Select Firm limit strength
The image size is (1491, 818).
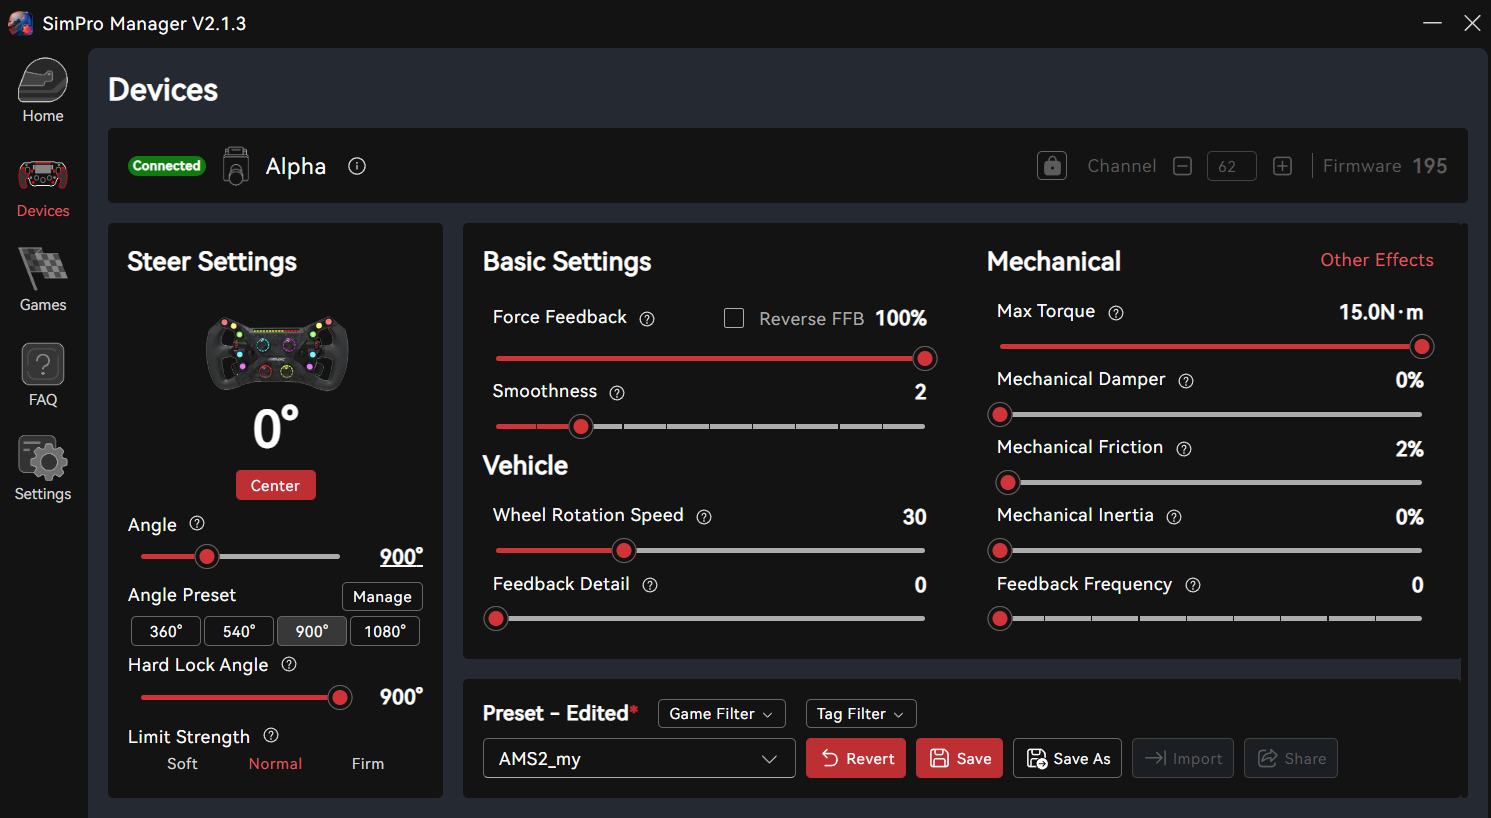pyautogui.click(x=368, y=764)
